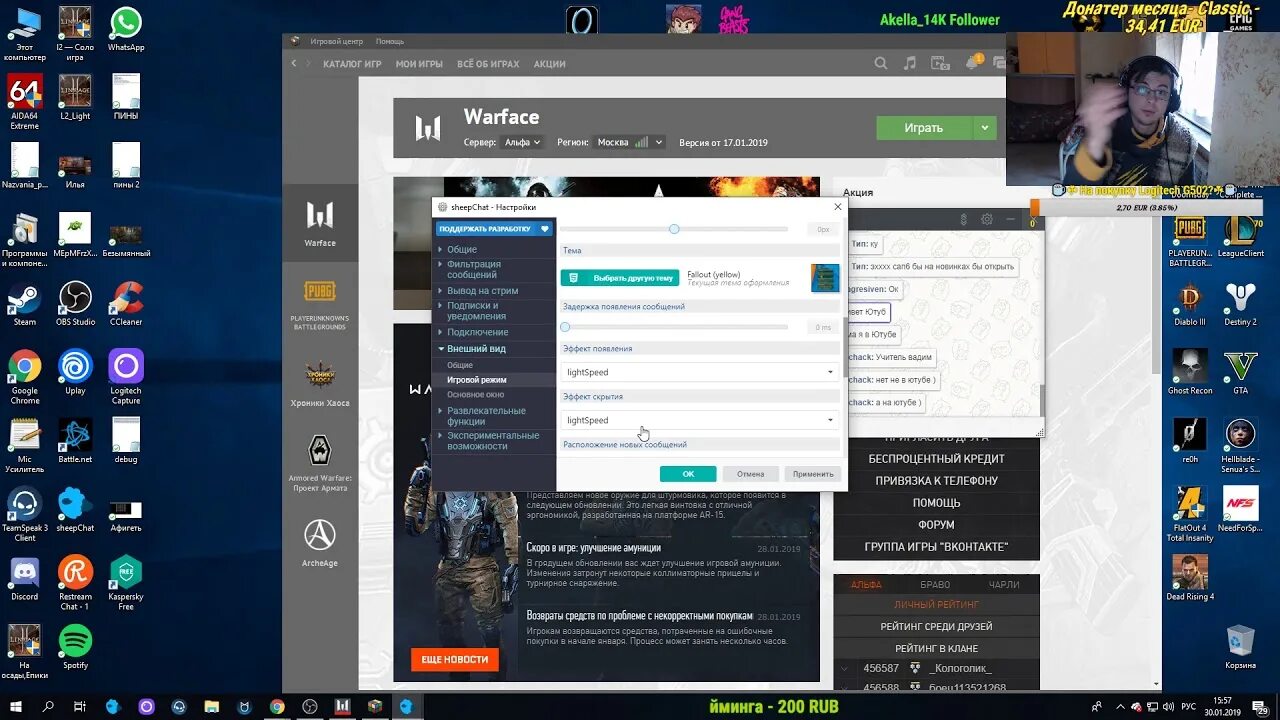Click Выбрать другую тему button
This screenshot has width=1280, height=720.
pos(620,278)
